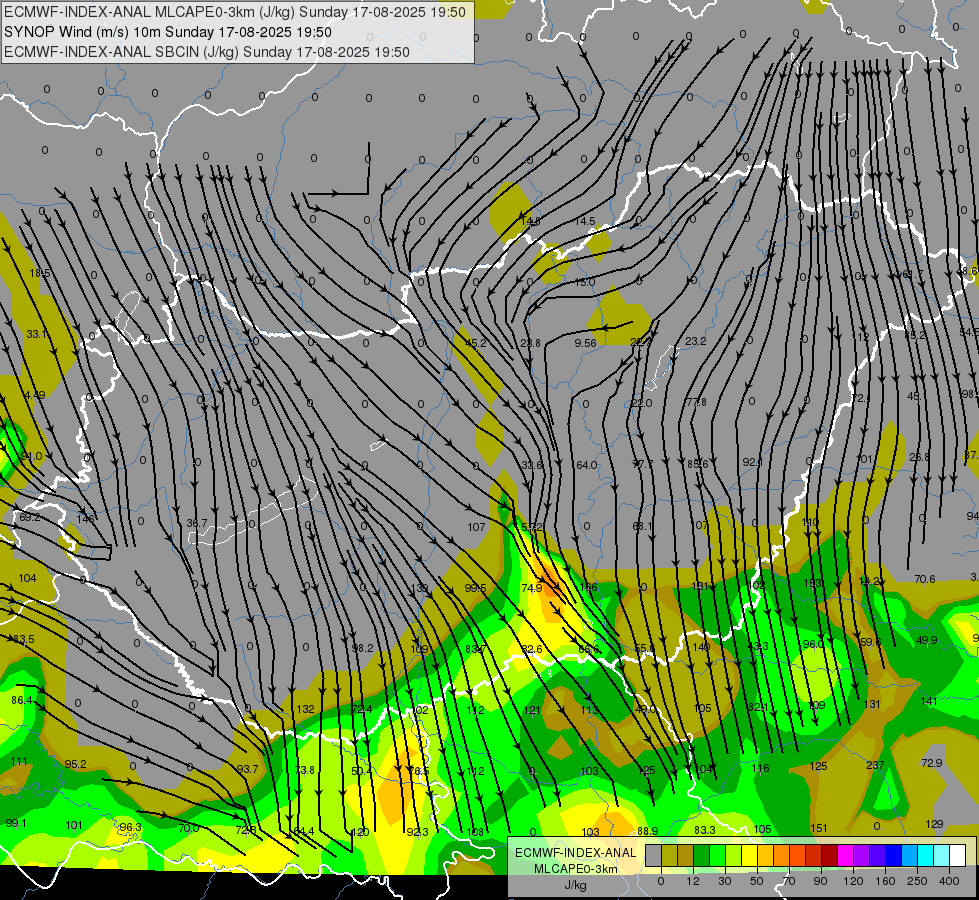Click the map value 9.56
Viewport: 979px width, 900px height.
click(x=586, y=343)
